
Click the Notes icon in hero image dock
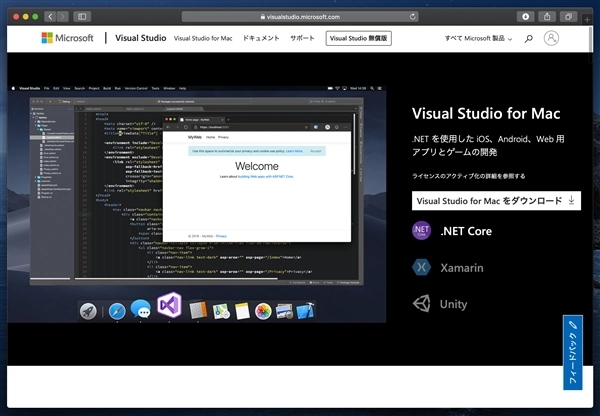click(x=242, y=311)
